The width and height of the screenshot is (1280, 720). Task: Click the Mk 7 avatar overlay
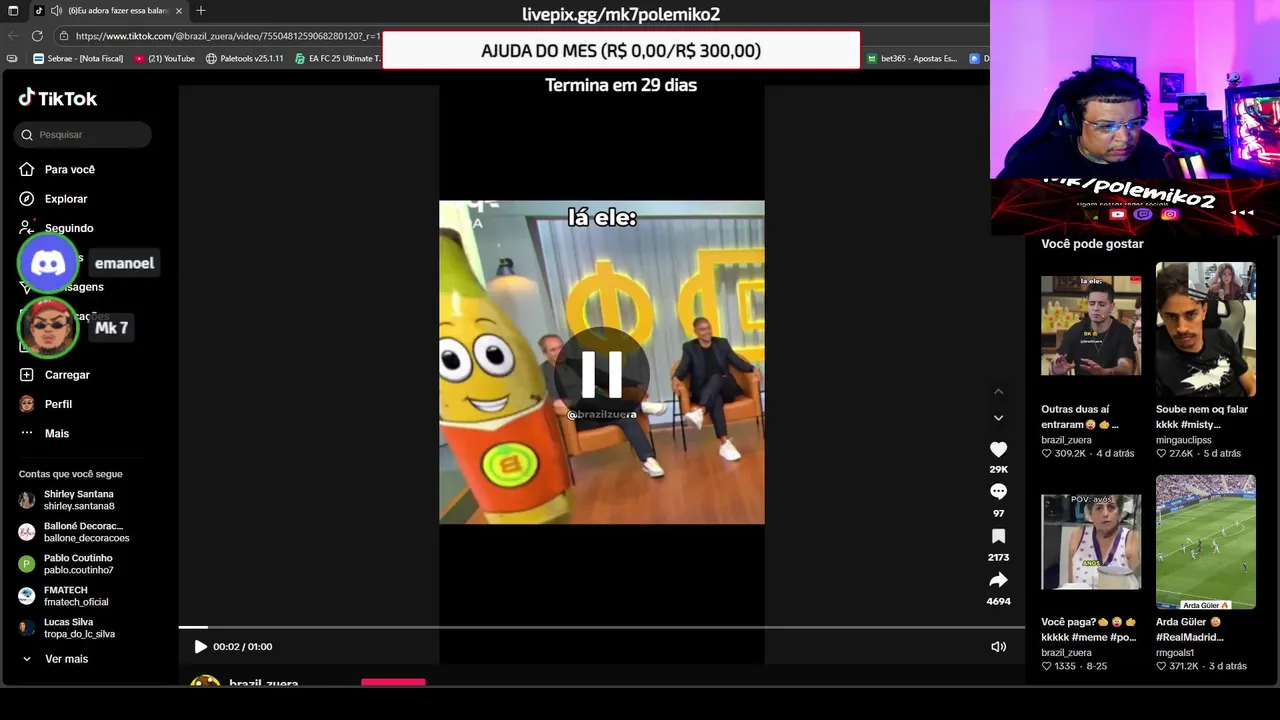pos(48,327)
